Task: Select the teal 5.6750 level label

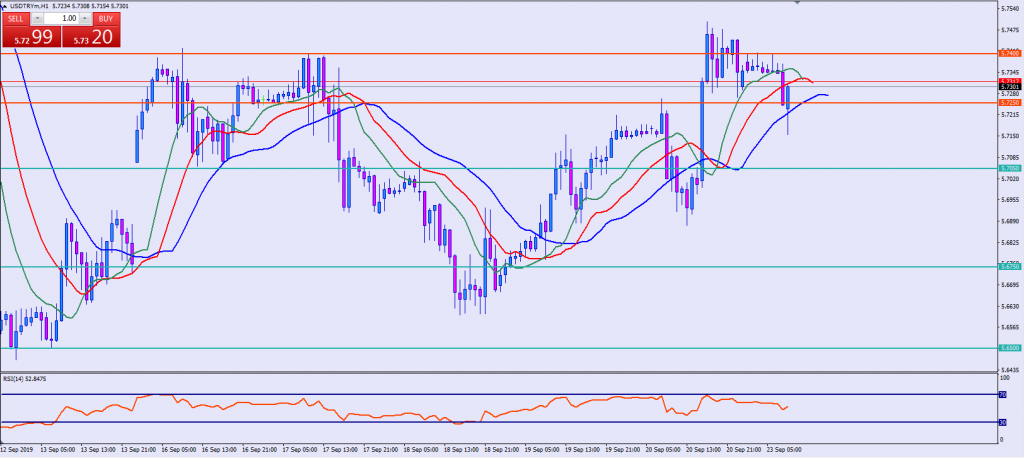Action: pyautogui.click(x=1009, y=266)
